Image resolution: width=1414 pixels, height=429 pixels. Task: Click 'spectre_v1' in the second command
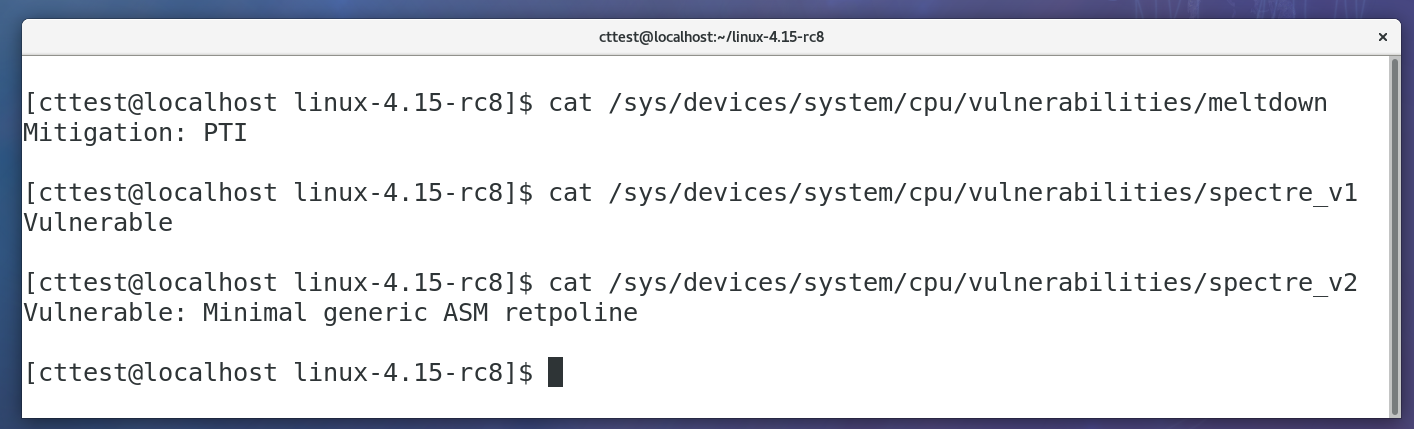coord(1281,192)
